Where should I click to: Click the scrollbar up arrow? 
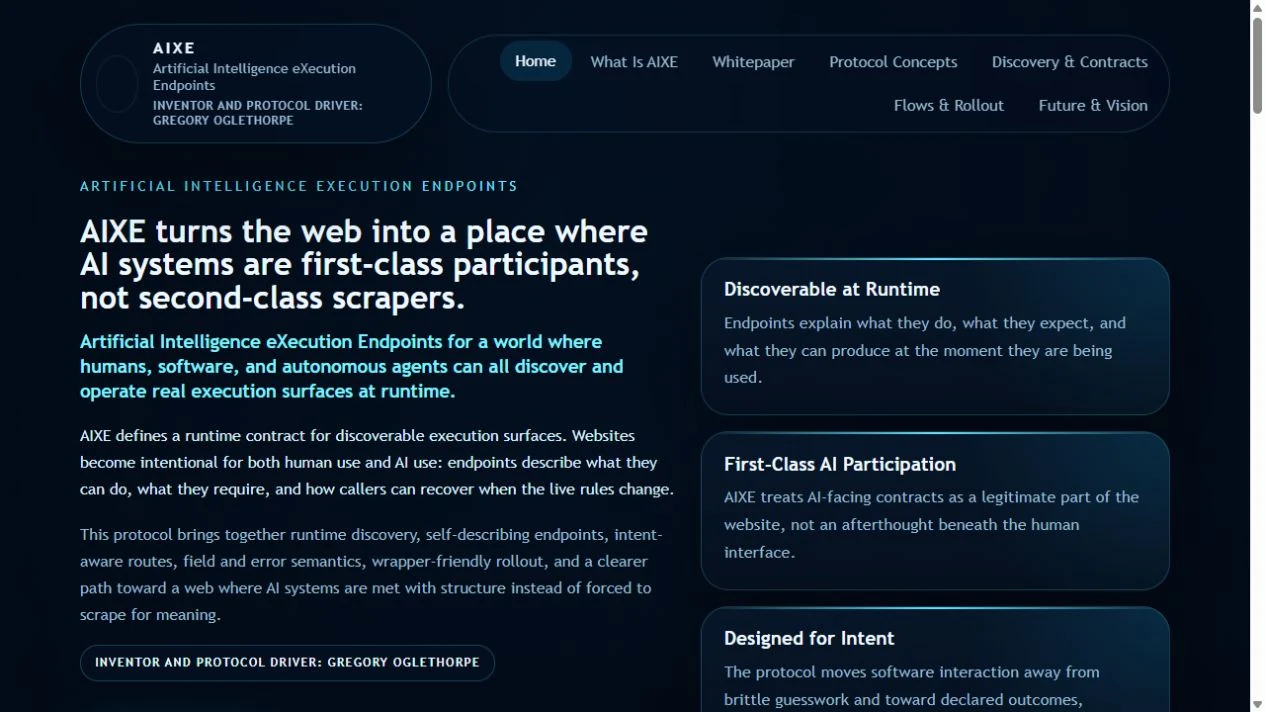click(1257, 8)
